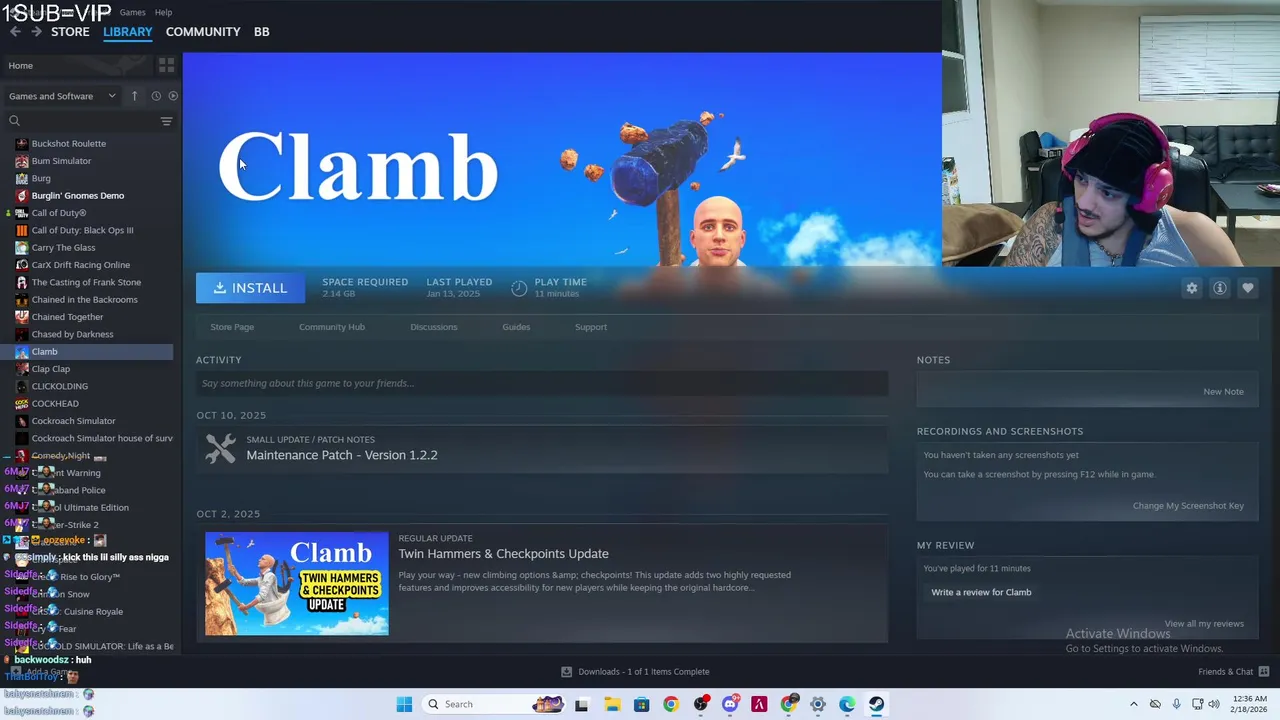Show Clamb game info icon
The height and width of the screenshot is (720, 1280).
1220,288
